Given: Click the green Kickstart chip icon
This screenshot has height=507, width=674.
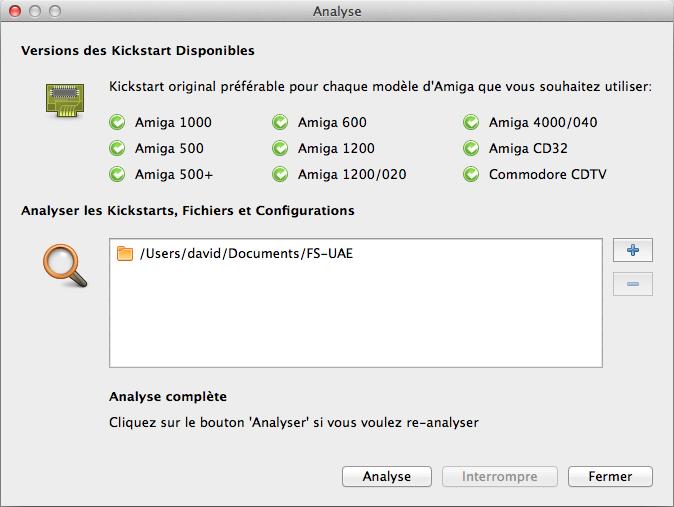Looking at the screenshot, I should point(65,101).
